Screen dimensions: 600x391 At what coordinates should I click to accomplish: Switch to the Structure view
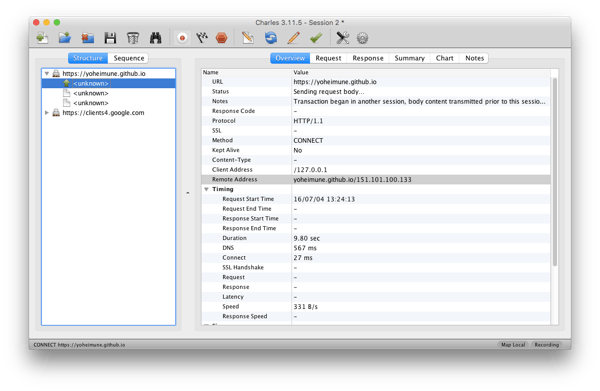coord(88,58)
